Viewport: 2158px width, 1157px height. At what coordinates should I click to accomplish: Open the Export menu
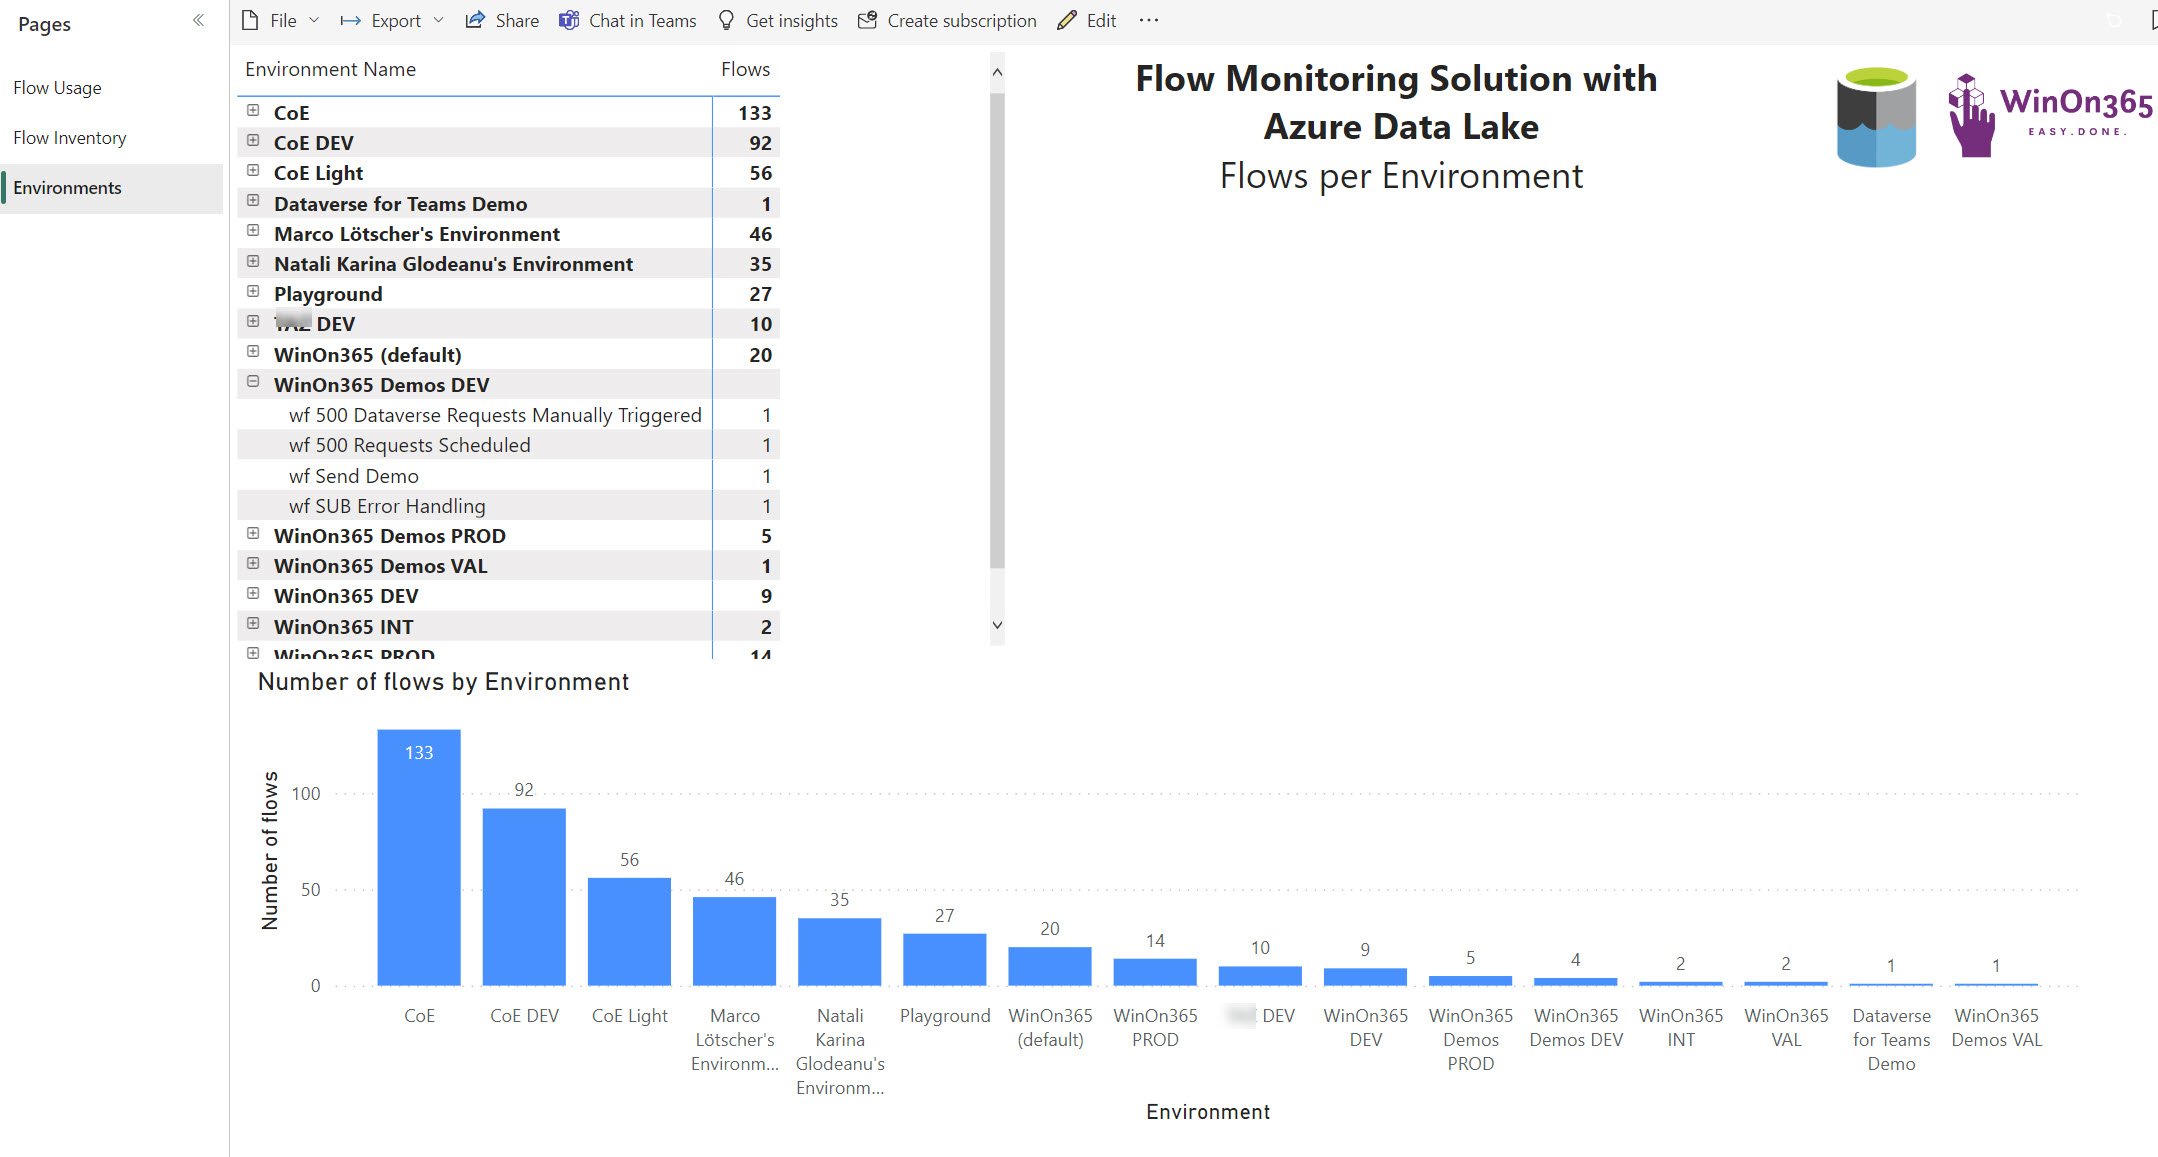tap(392, 20)
